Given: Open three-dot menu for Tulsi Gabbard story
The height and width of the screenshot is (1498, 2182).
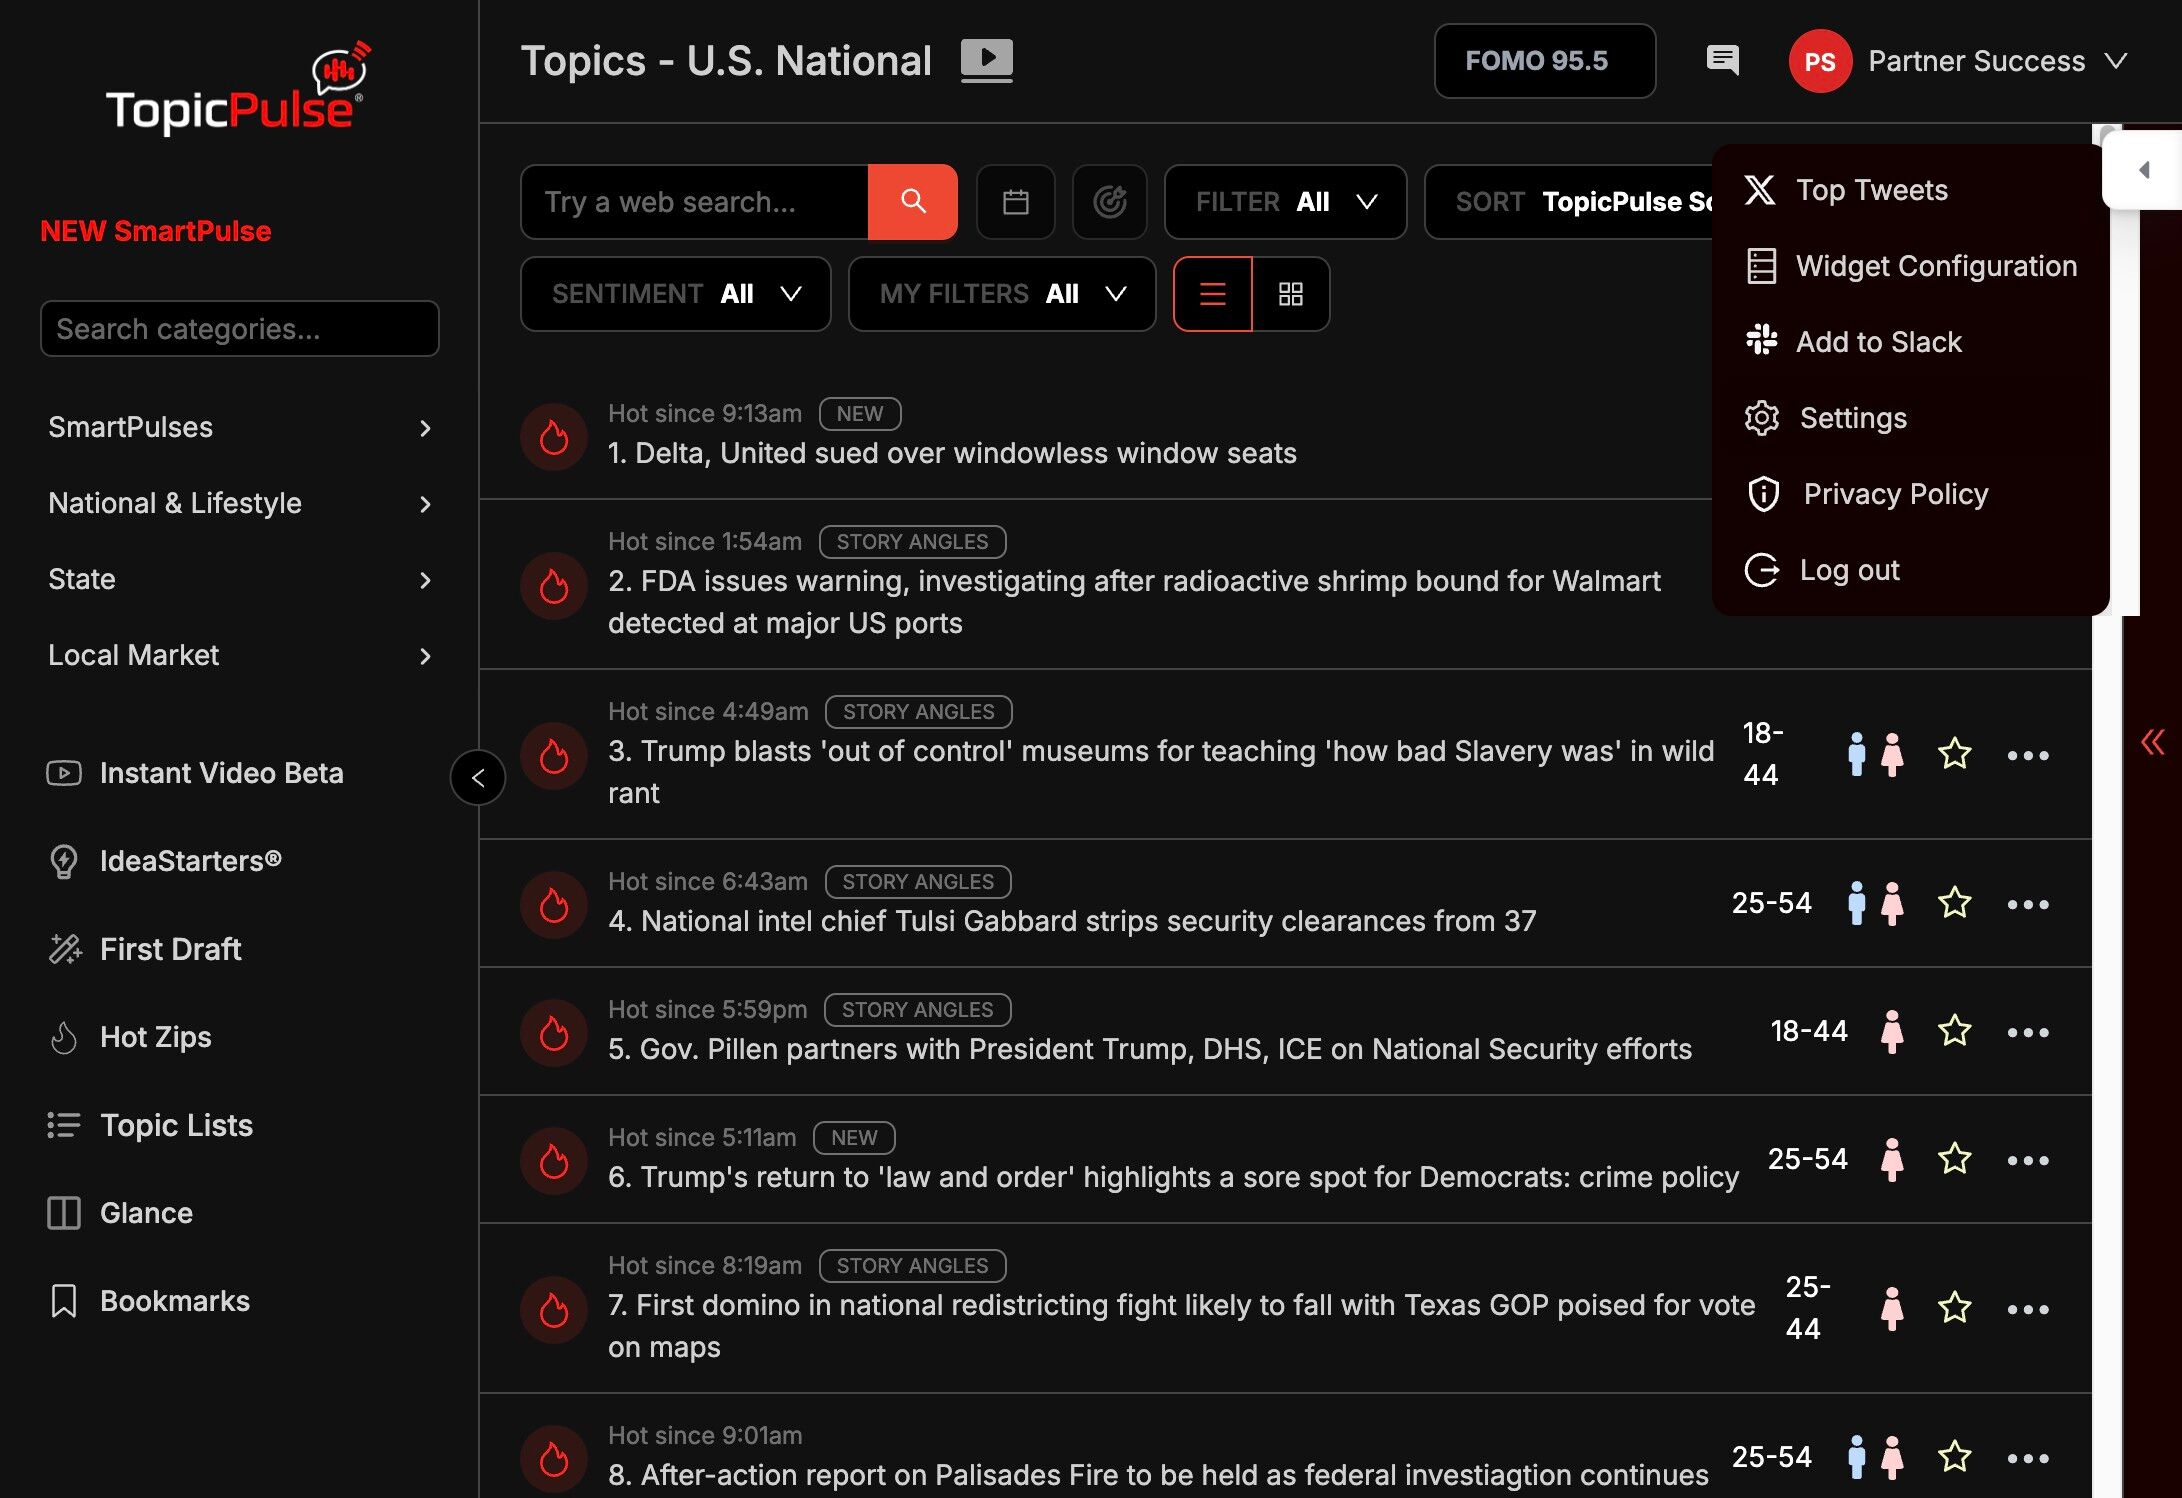Looking at the screenshot, I should (x=2027, y=904).
